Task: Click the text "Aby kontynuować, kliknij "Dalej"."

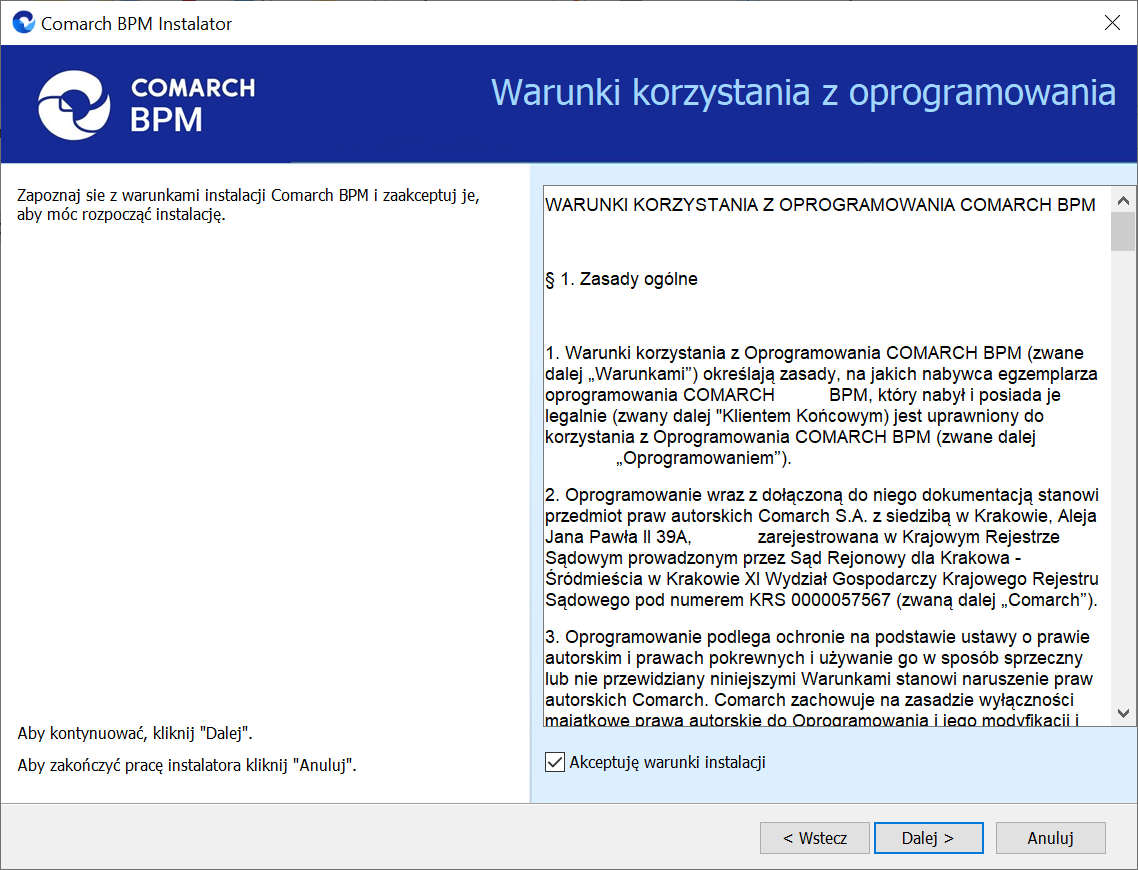Action: [x=135, y=733]
